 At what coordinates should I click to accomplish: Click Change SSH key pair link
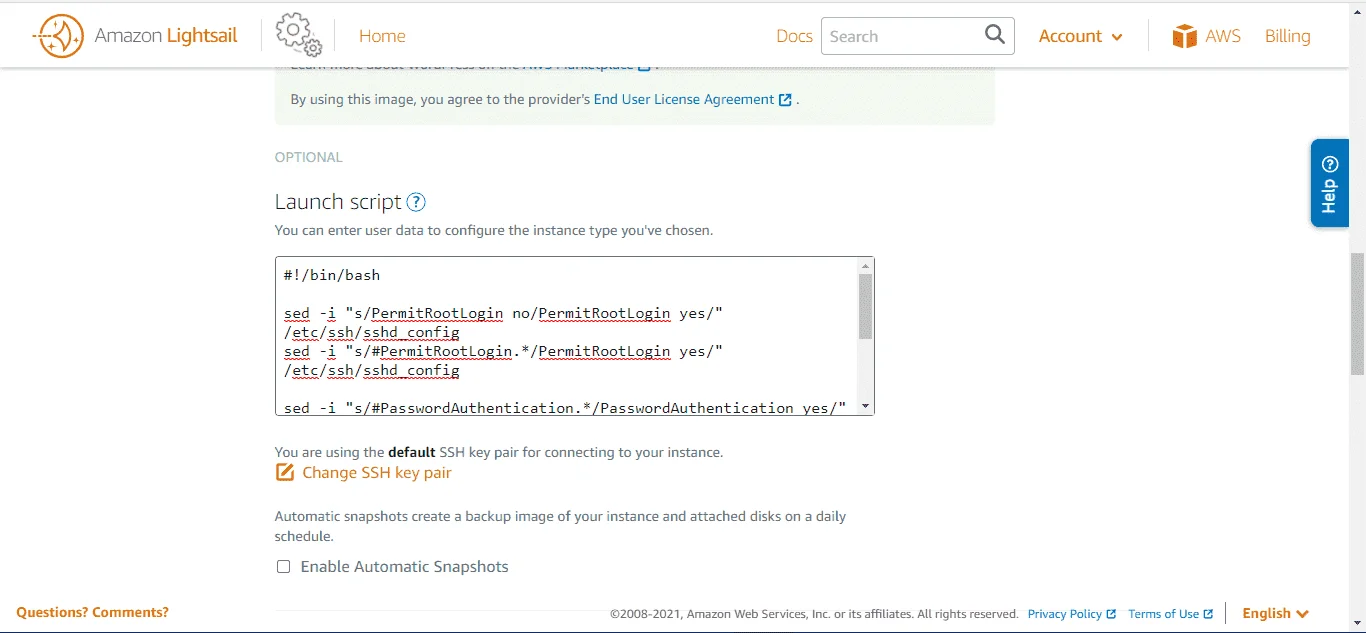coord(377,472)
